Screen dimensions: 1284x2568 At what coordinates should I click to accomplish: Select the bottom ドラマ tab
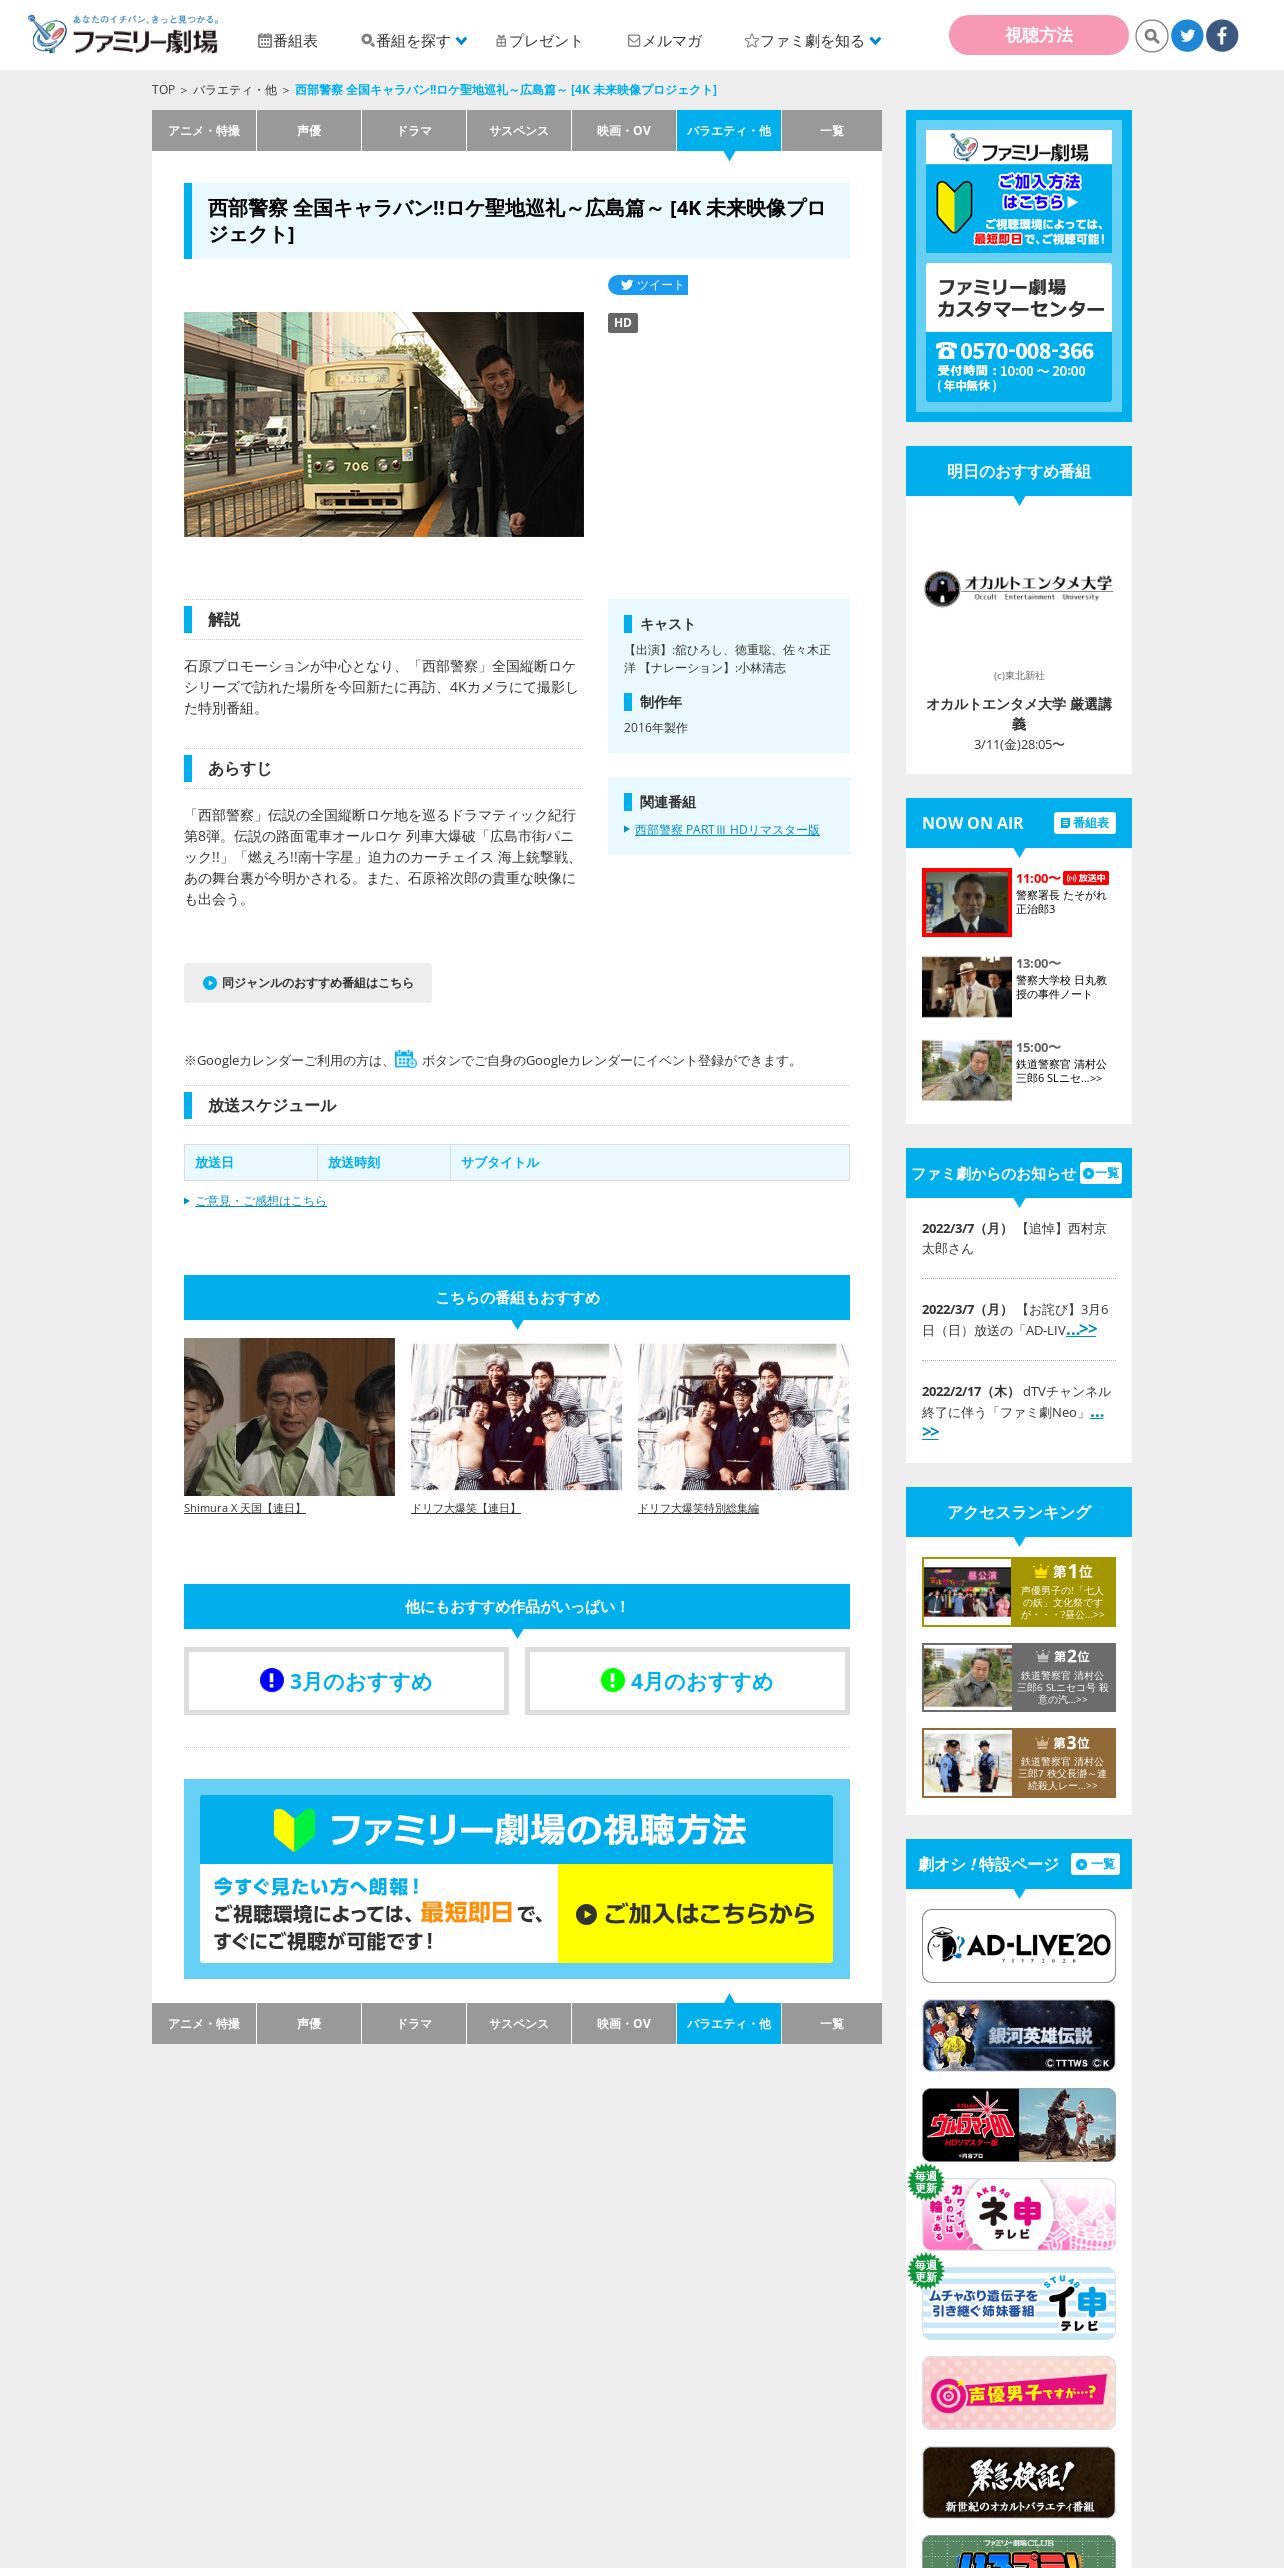[414, 2024]
